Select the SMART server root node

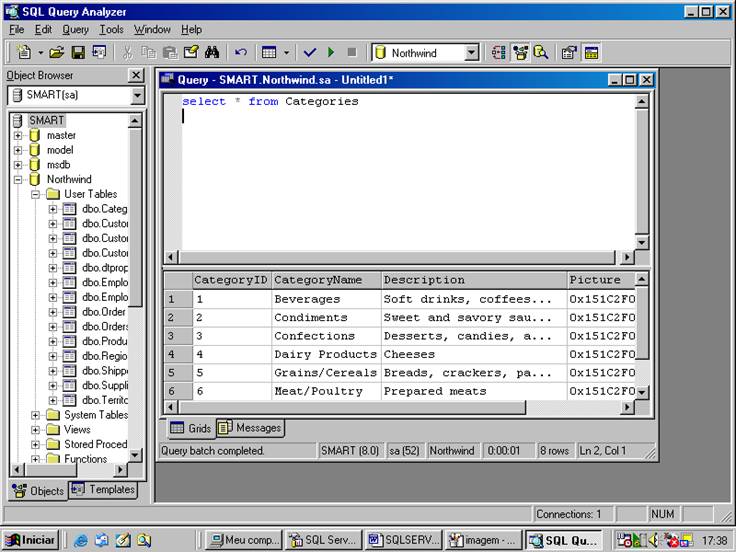[x=46, y=121]
